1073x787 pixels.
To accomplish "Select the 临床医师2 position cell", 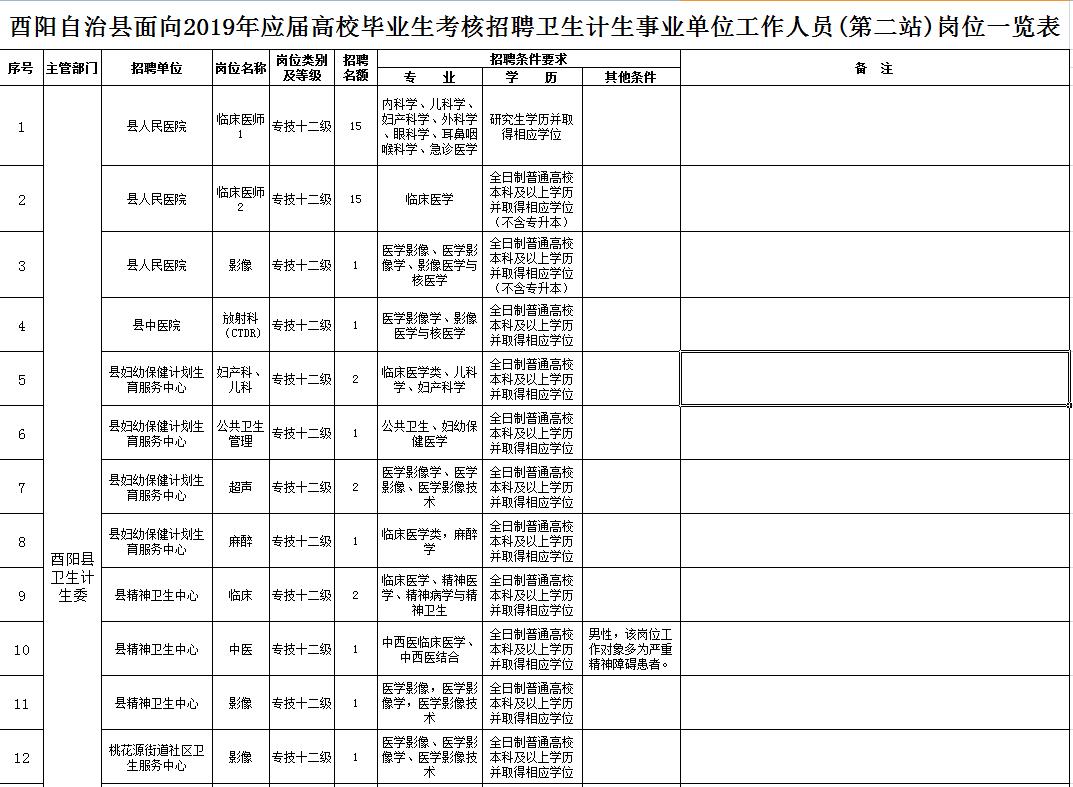I will (240, 199).
